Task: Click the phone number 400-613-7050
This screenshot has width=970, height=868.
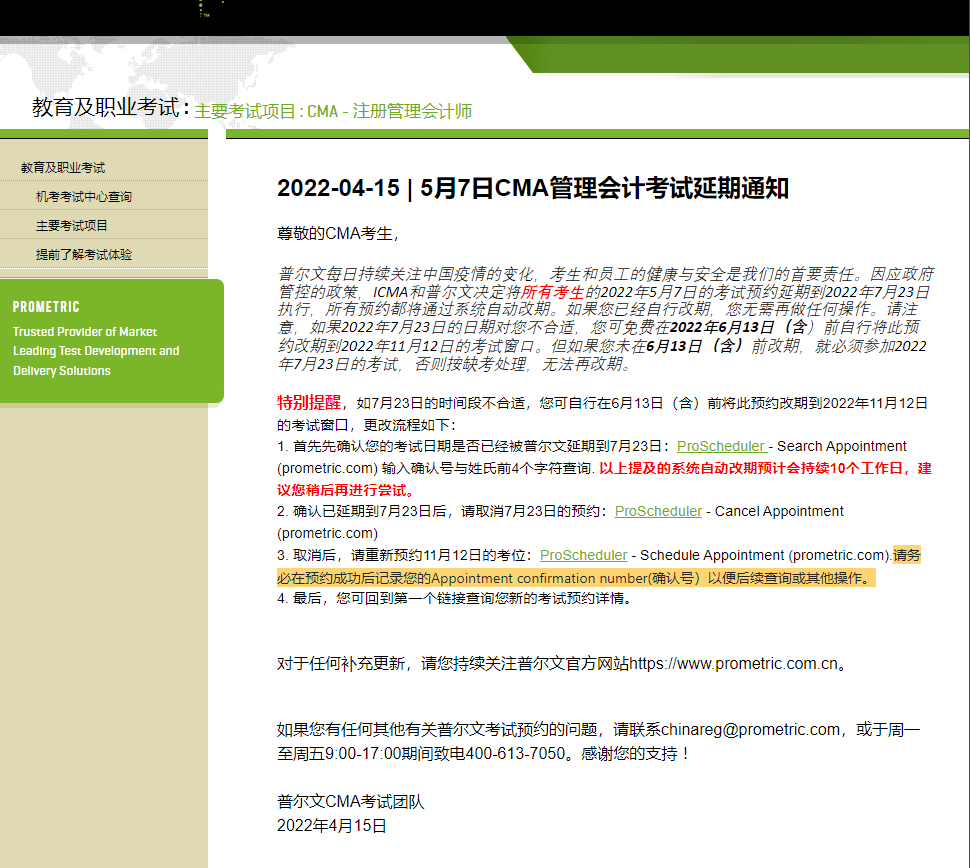Action: click(x=515, y=754)
